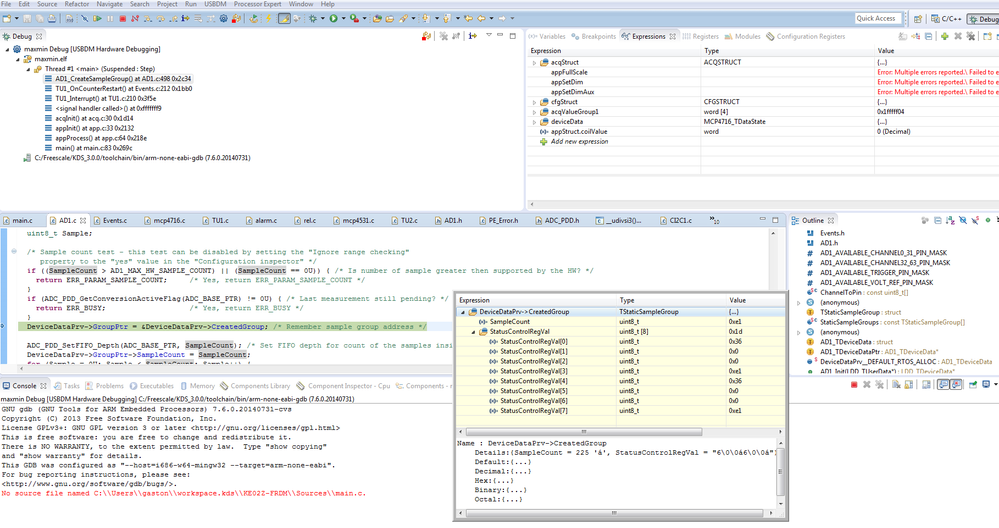
Task: Click the Resume debug button
Action: (99, 18)
